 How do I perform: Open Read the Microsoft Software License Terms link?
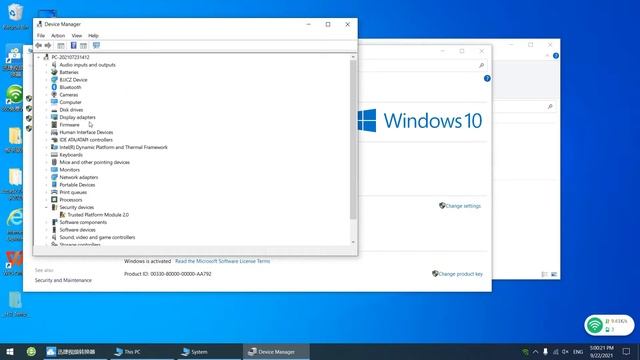tap(222, 261)
